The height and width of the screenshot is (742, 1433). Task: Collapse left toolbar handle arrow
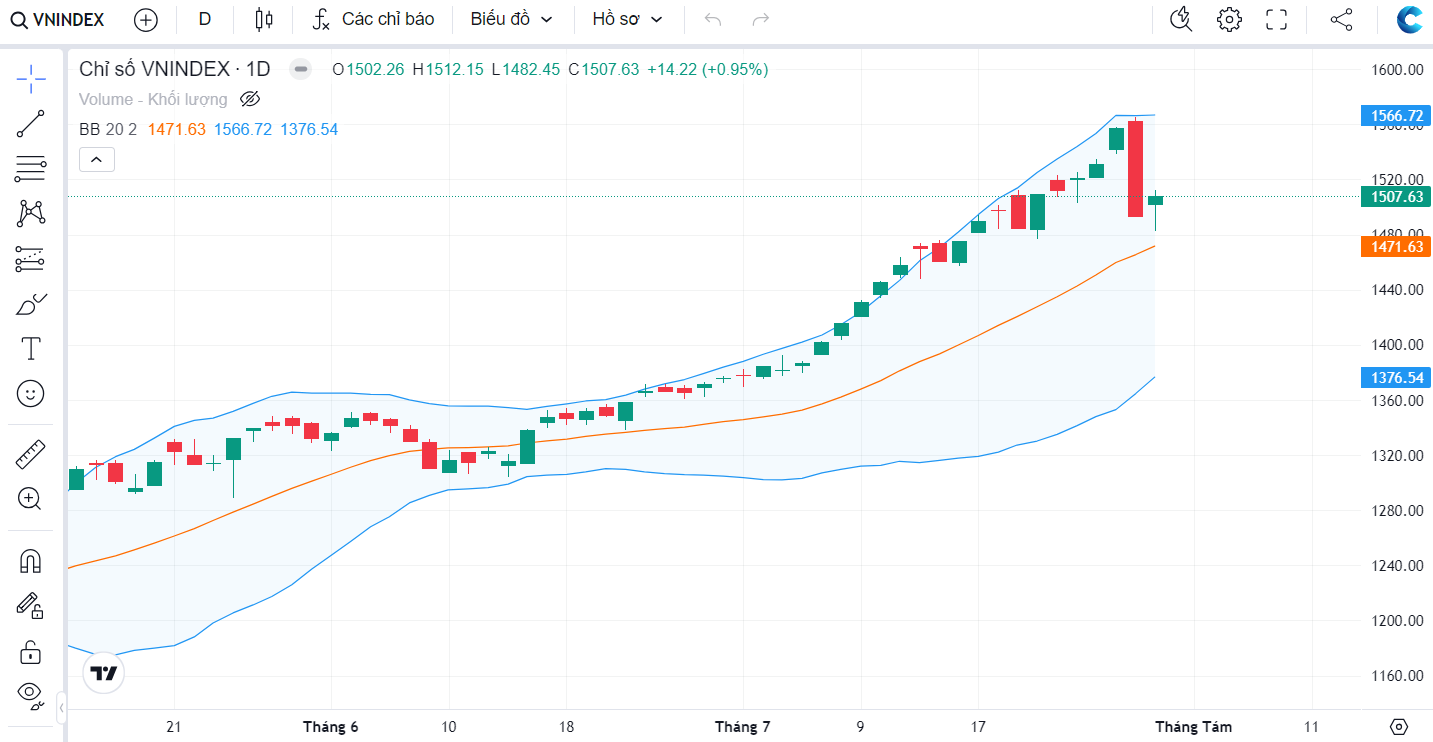tap(61, 708)
